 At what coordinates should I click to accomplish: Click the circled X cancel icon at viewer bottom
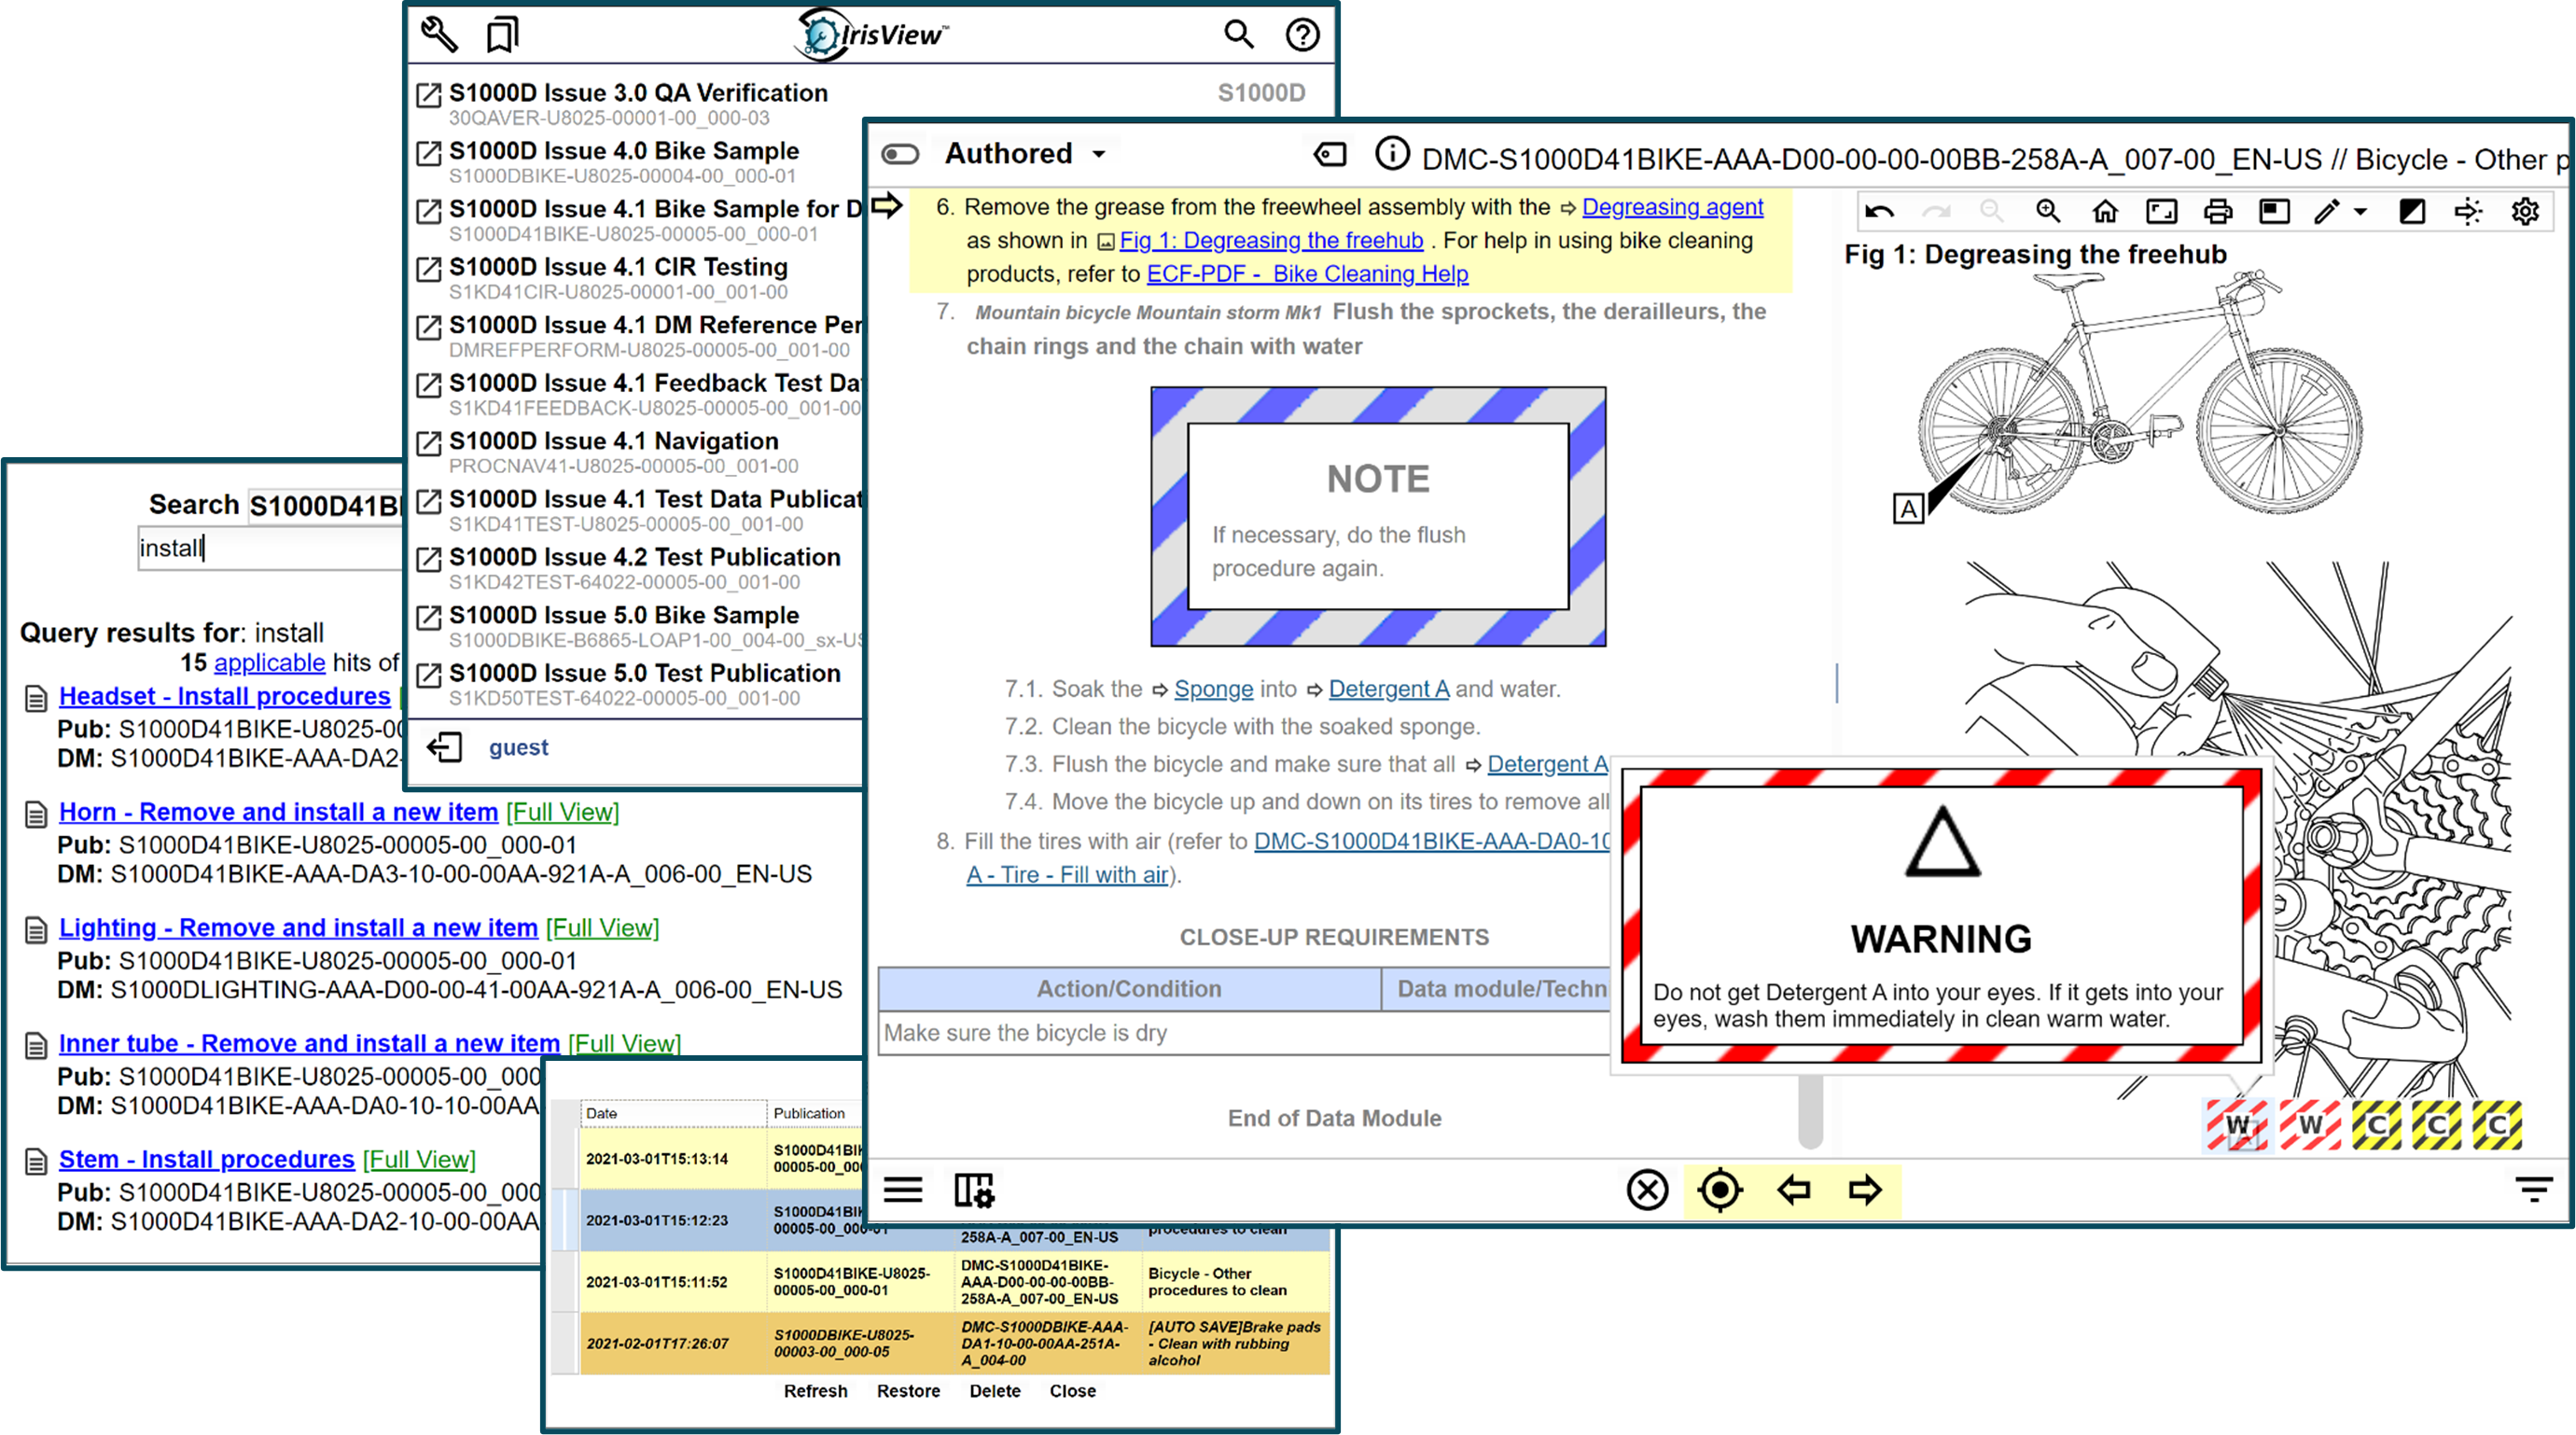click(x=1647, y=1190)
